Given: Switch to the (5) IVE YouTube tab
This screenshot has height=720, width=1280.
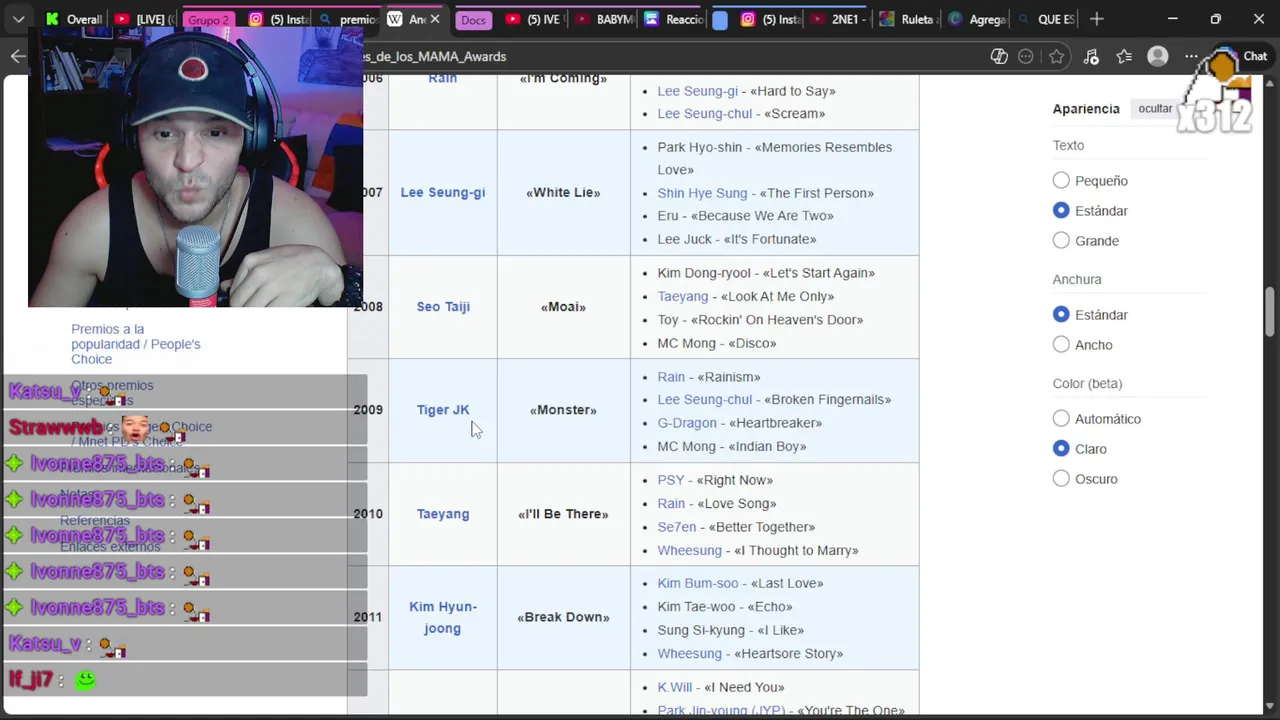Looking at the screenshot, I should [533, 19].
